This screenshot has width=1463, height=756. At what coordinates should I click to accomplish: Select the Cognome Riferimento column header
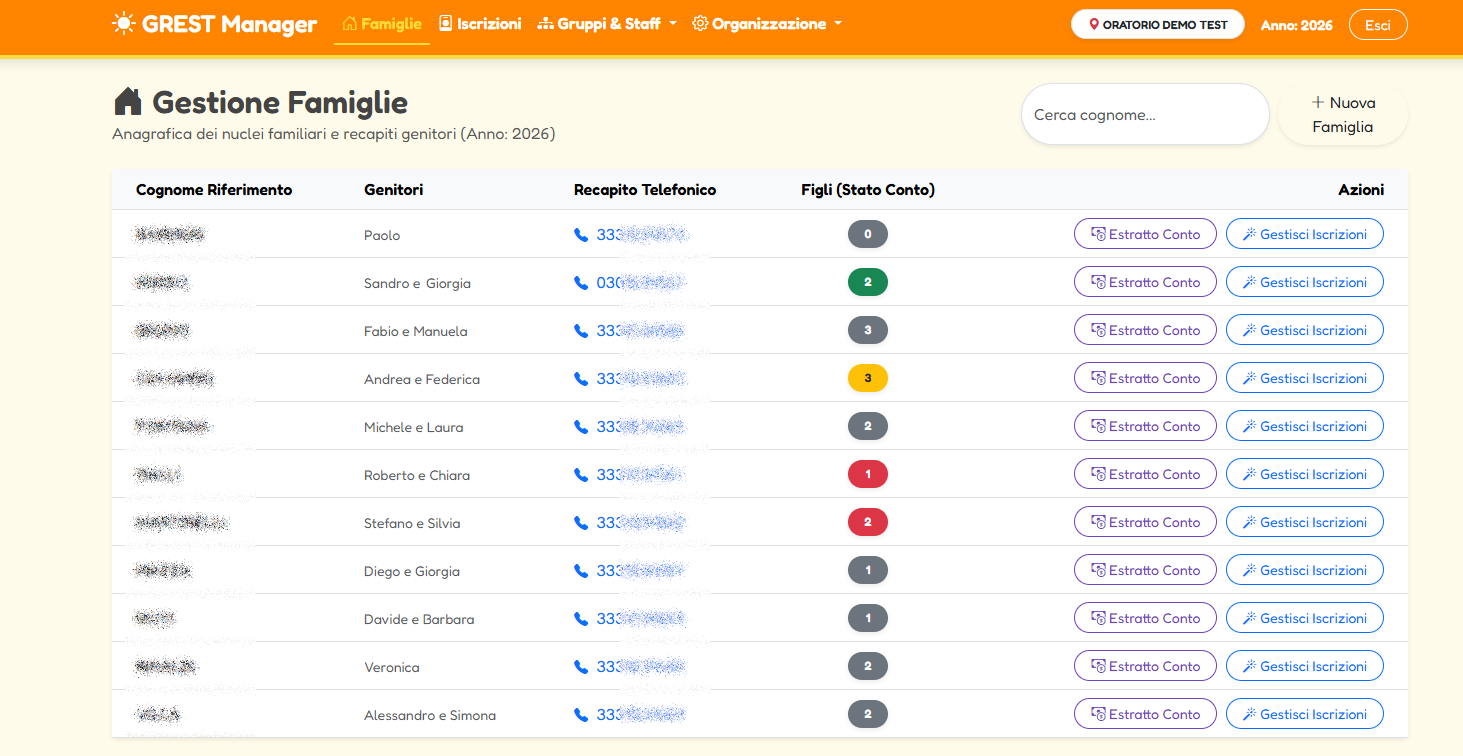(214, 190)
